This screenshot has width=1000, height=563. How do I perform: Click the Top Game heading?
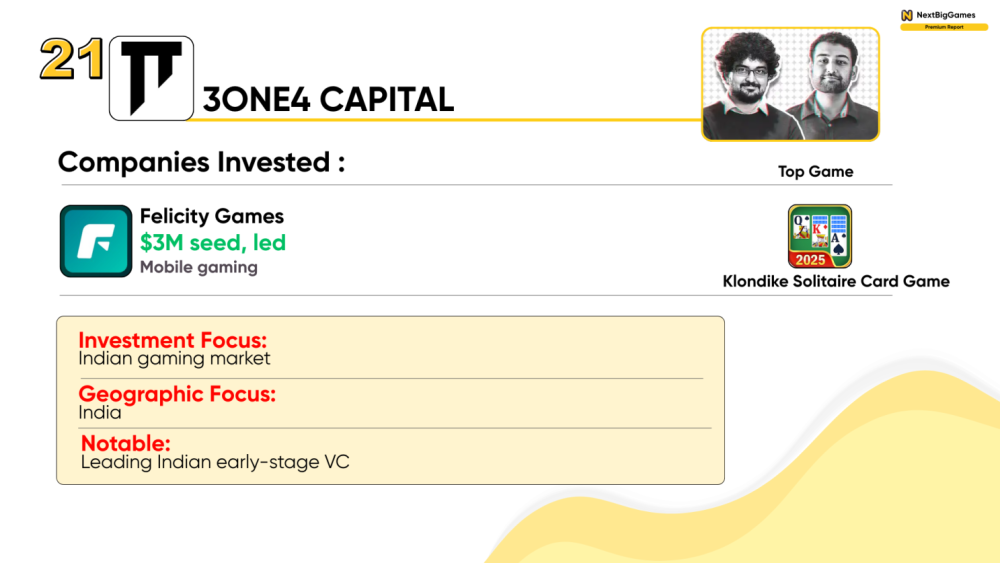815,172
